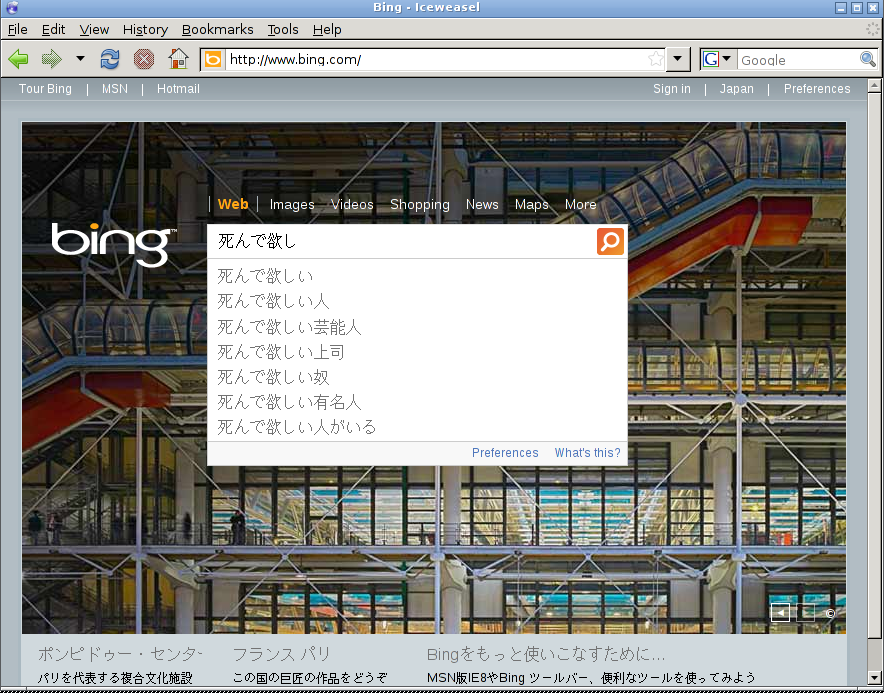Image resolution: width=884 pixels, height=693 pixels.
Task: Open the Edit menu
Action: (54, 29)
